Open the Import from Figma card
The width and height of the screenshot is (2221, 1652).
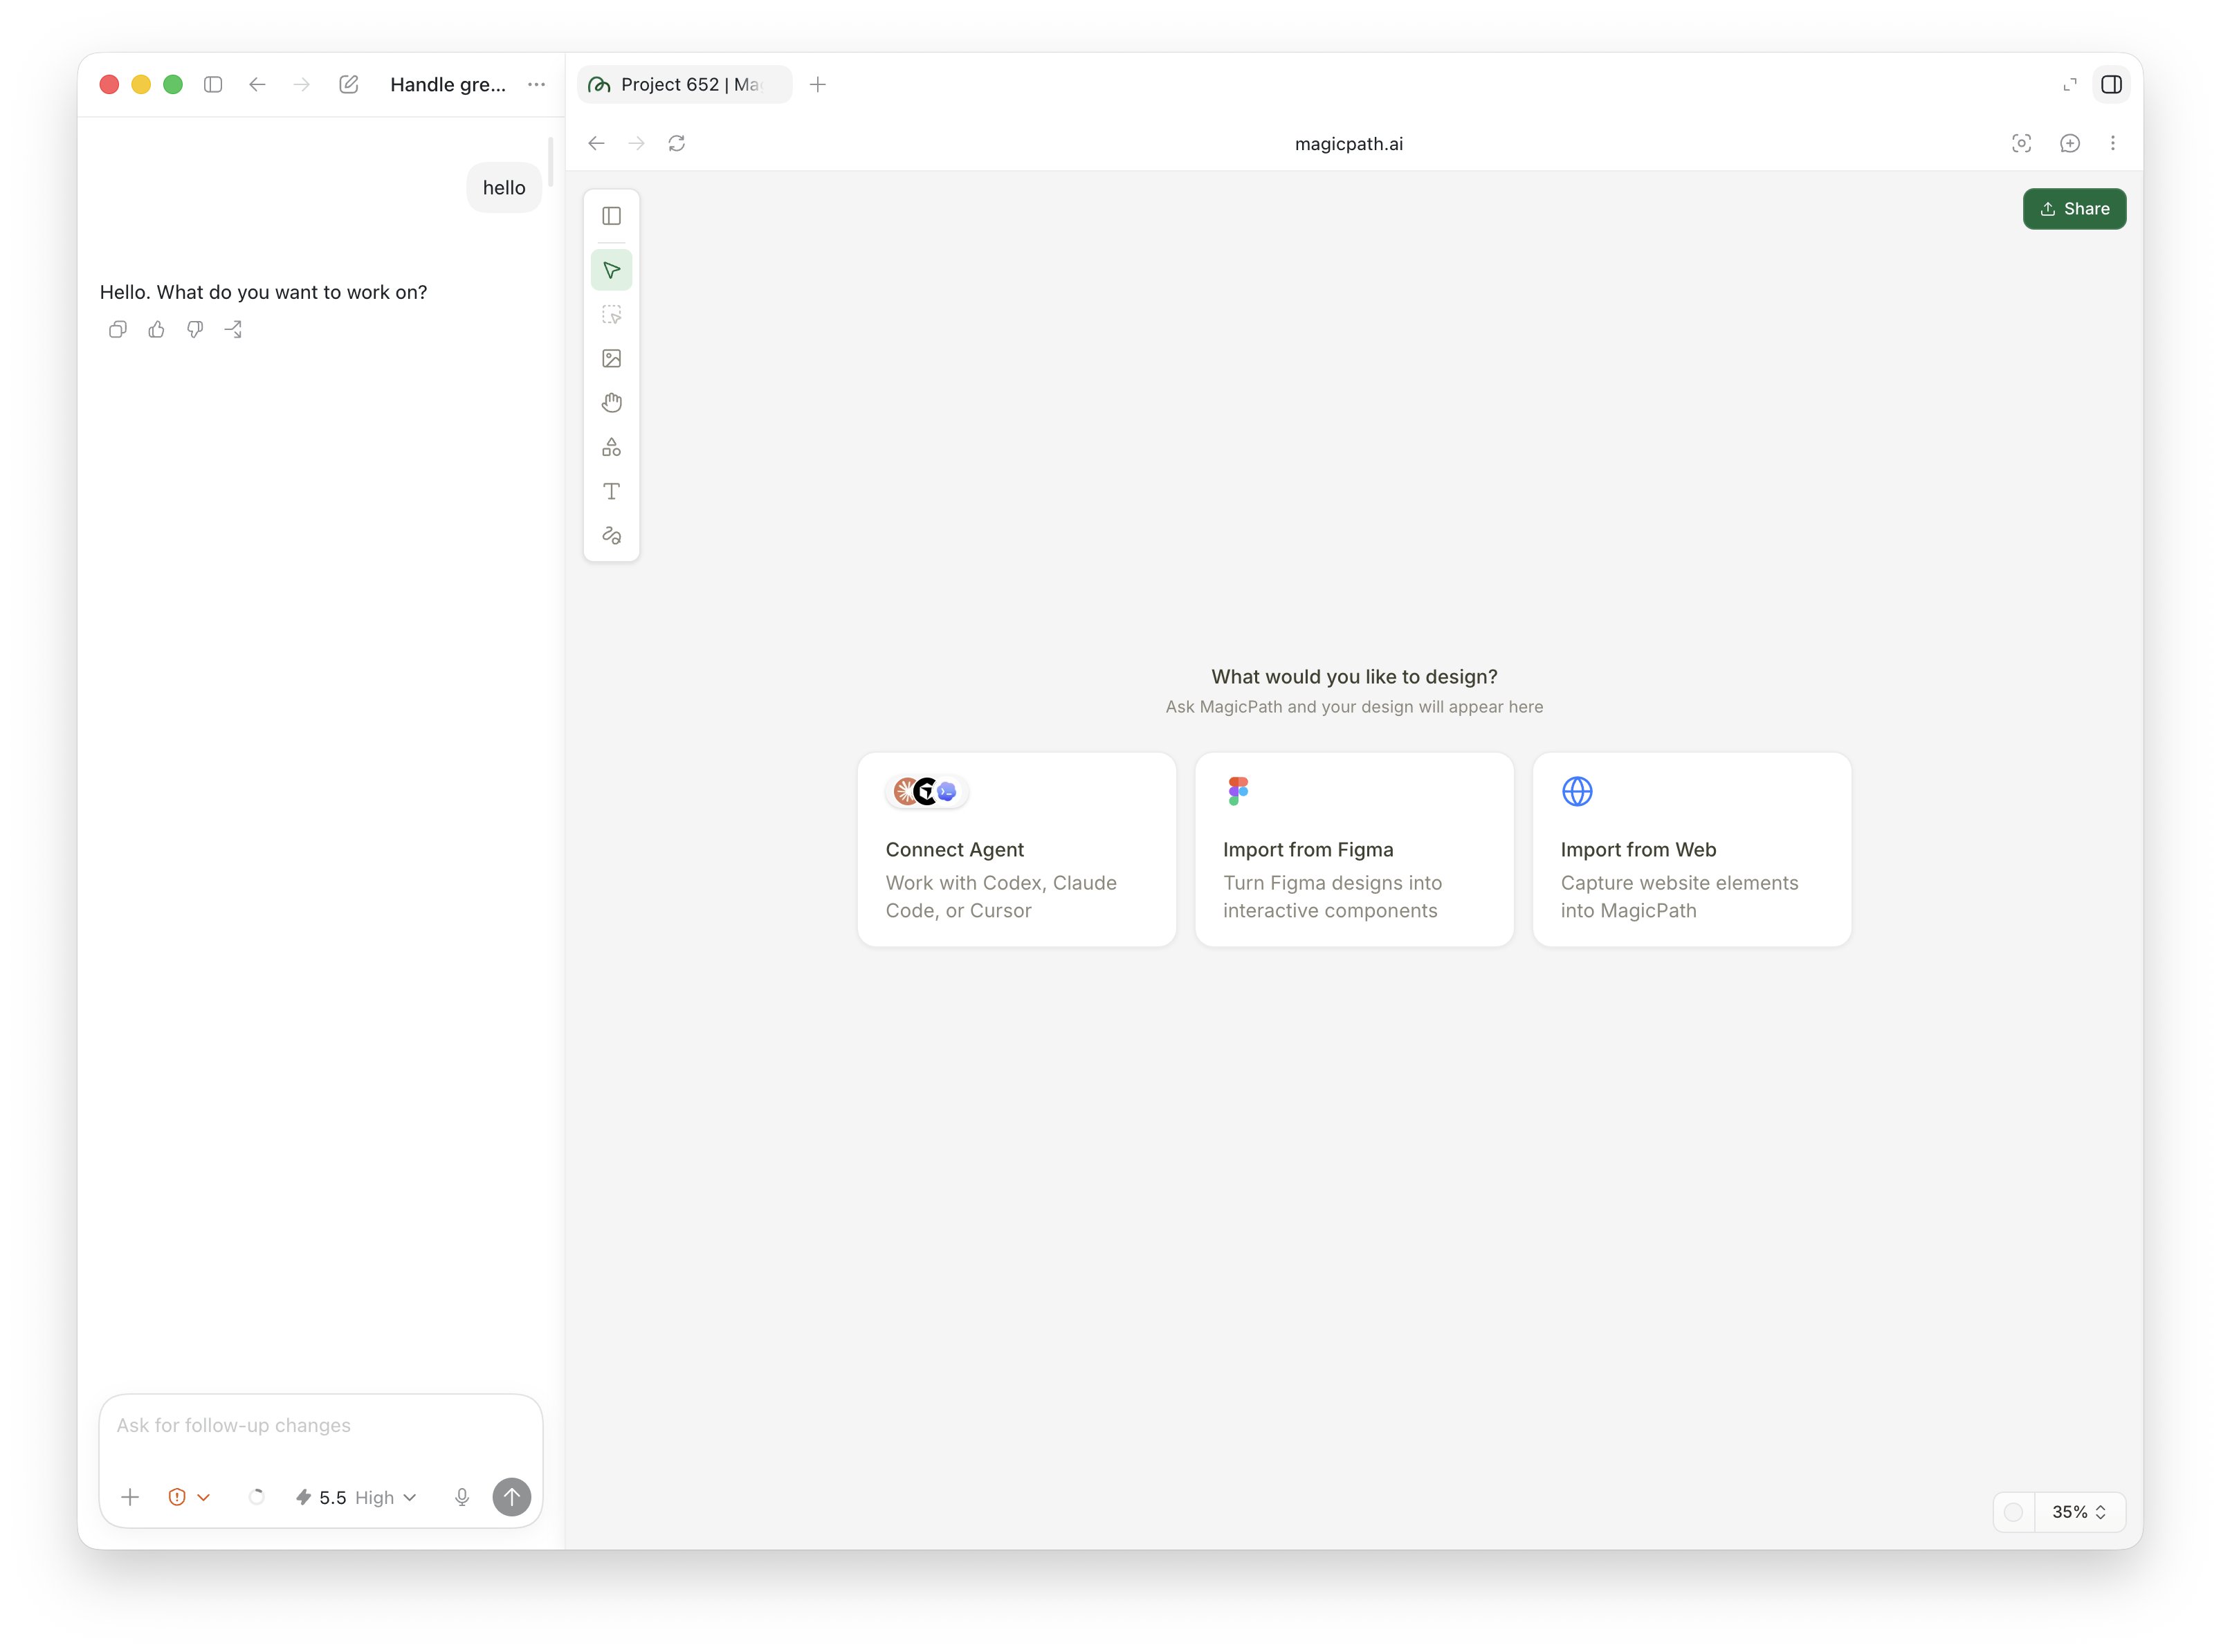[x=1354, y=849]
